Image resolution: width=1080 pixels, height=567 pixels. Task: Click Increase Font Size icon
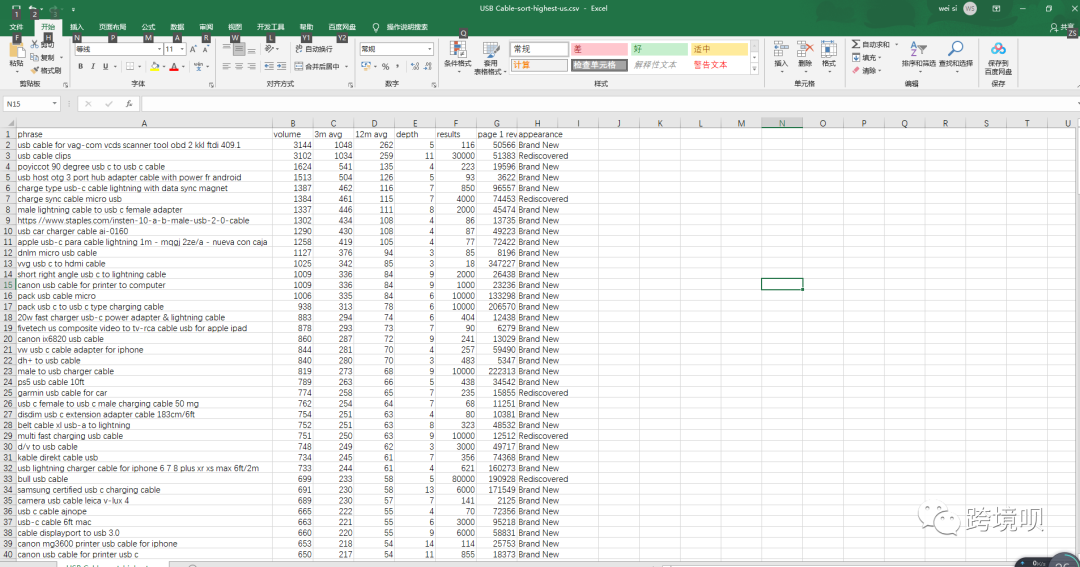tap(194, 49)
